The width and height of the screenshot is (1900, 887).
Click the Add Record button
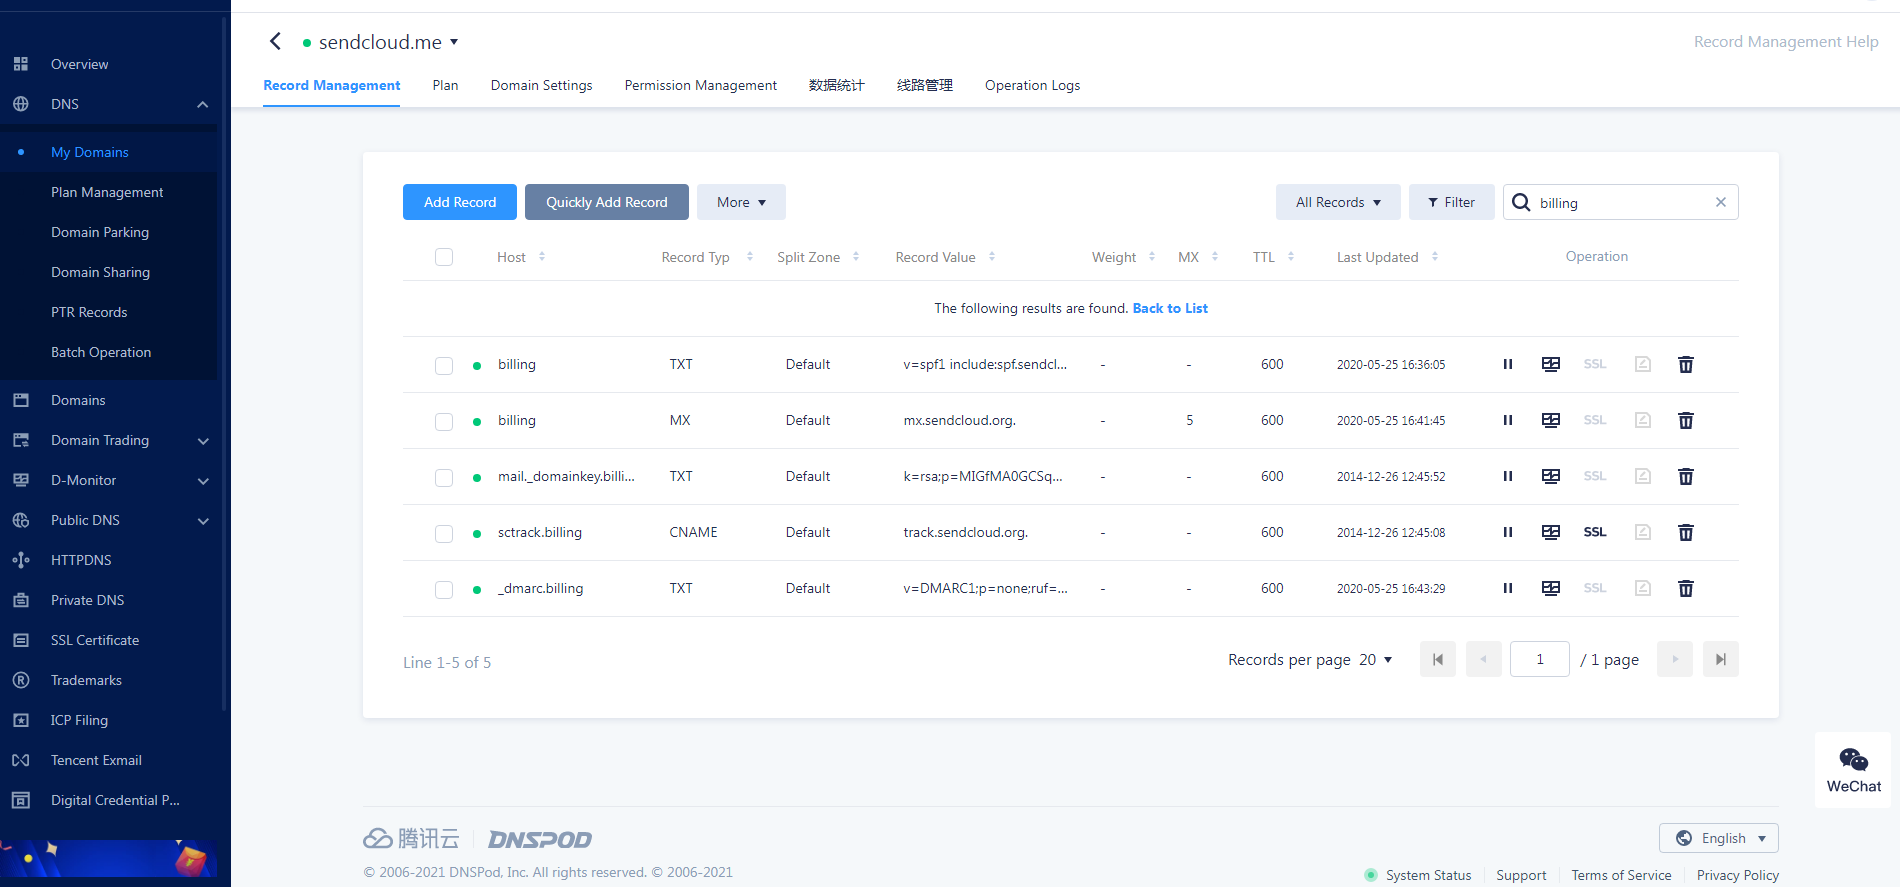460,202
